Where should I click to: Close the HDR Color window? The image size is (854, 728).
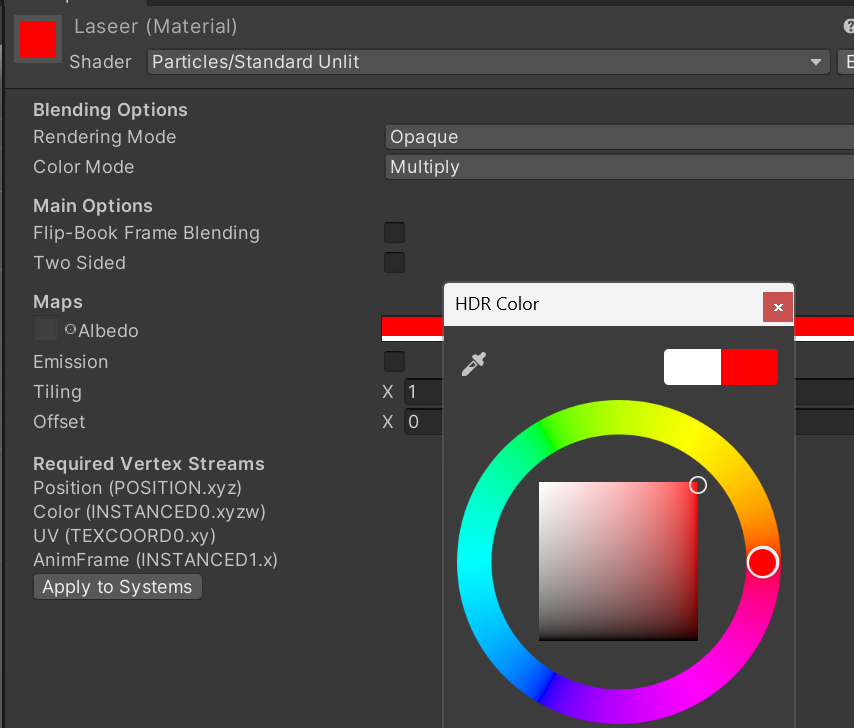coord(778,307)
